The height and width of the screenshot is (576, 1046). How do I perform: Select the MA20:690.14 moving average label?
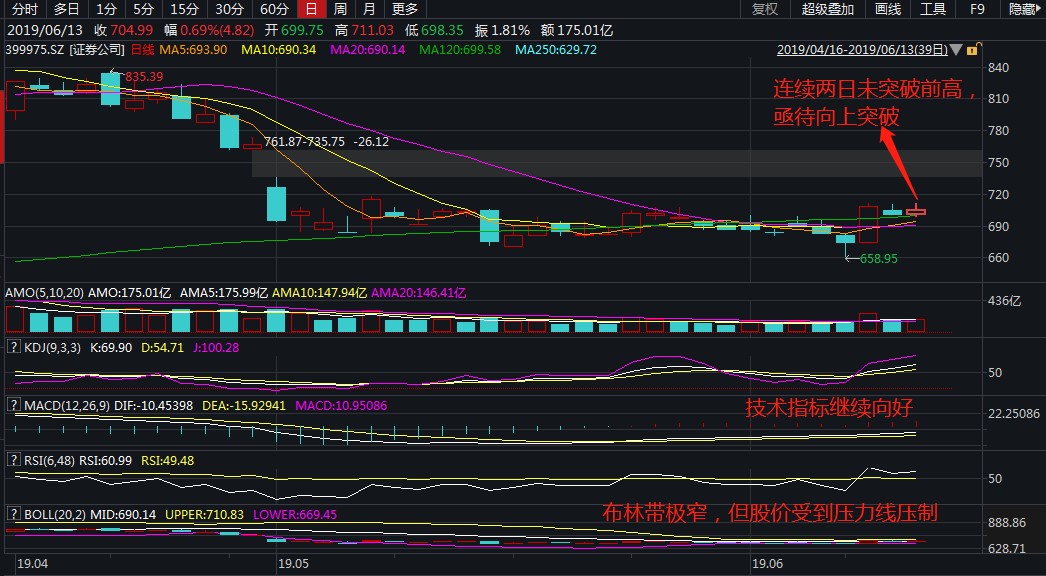pyautogui.click(x=368, y=49)
